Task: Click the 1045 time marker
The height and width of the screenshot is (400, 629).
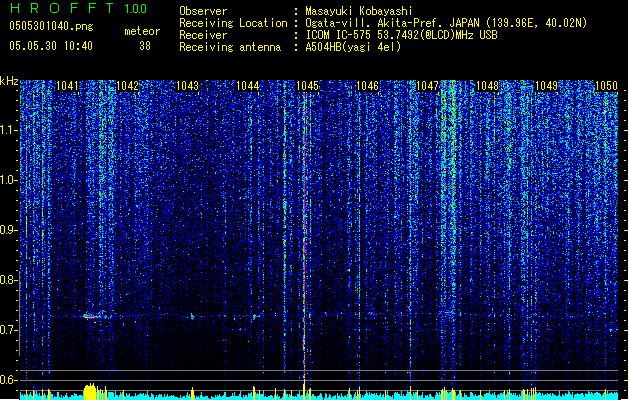Action: tap(307, 86)
